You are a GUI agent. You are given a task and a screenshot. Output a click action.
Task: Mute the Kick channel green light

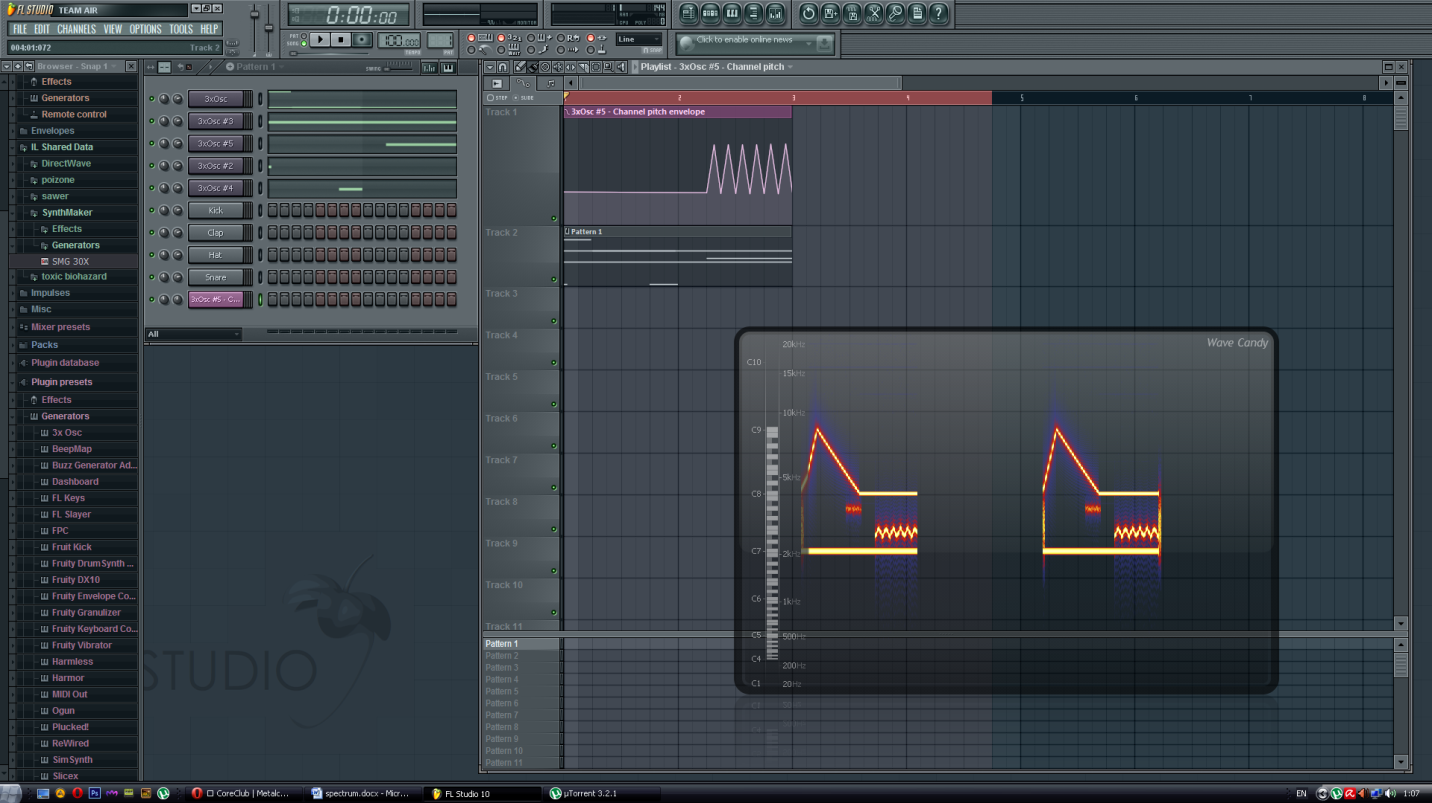[x=152, y=210]
